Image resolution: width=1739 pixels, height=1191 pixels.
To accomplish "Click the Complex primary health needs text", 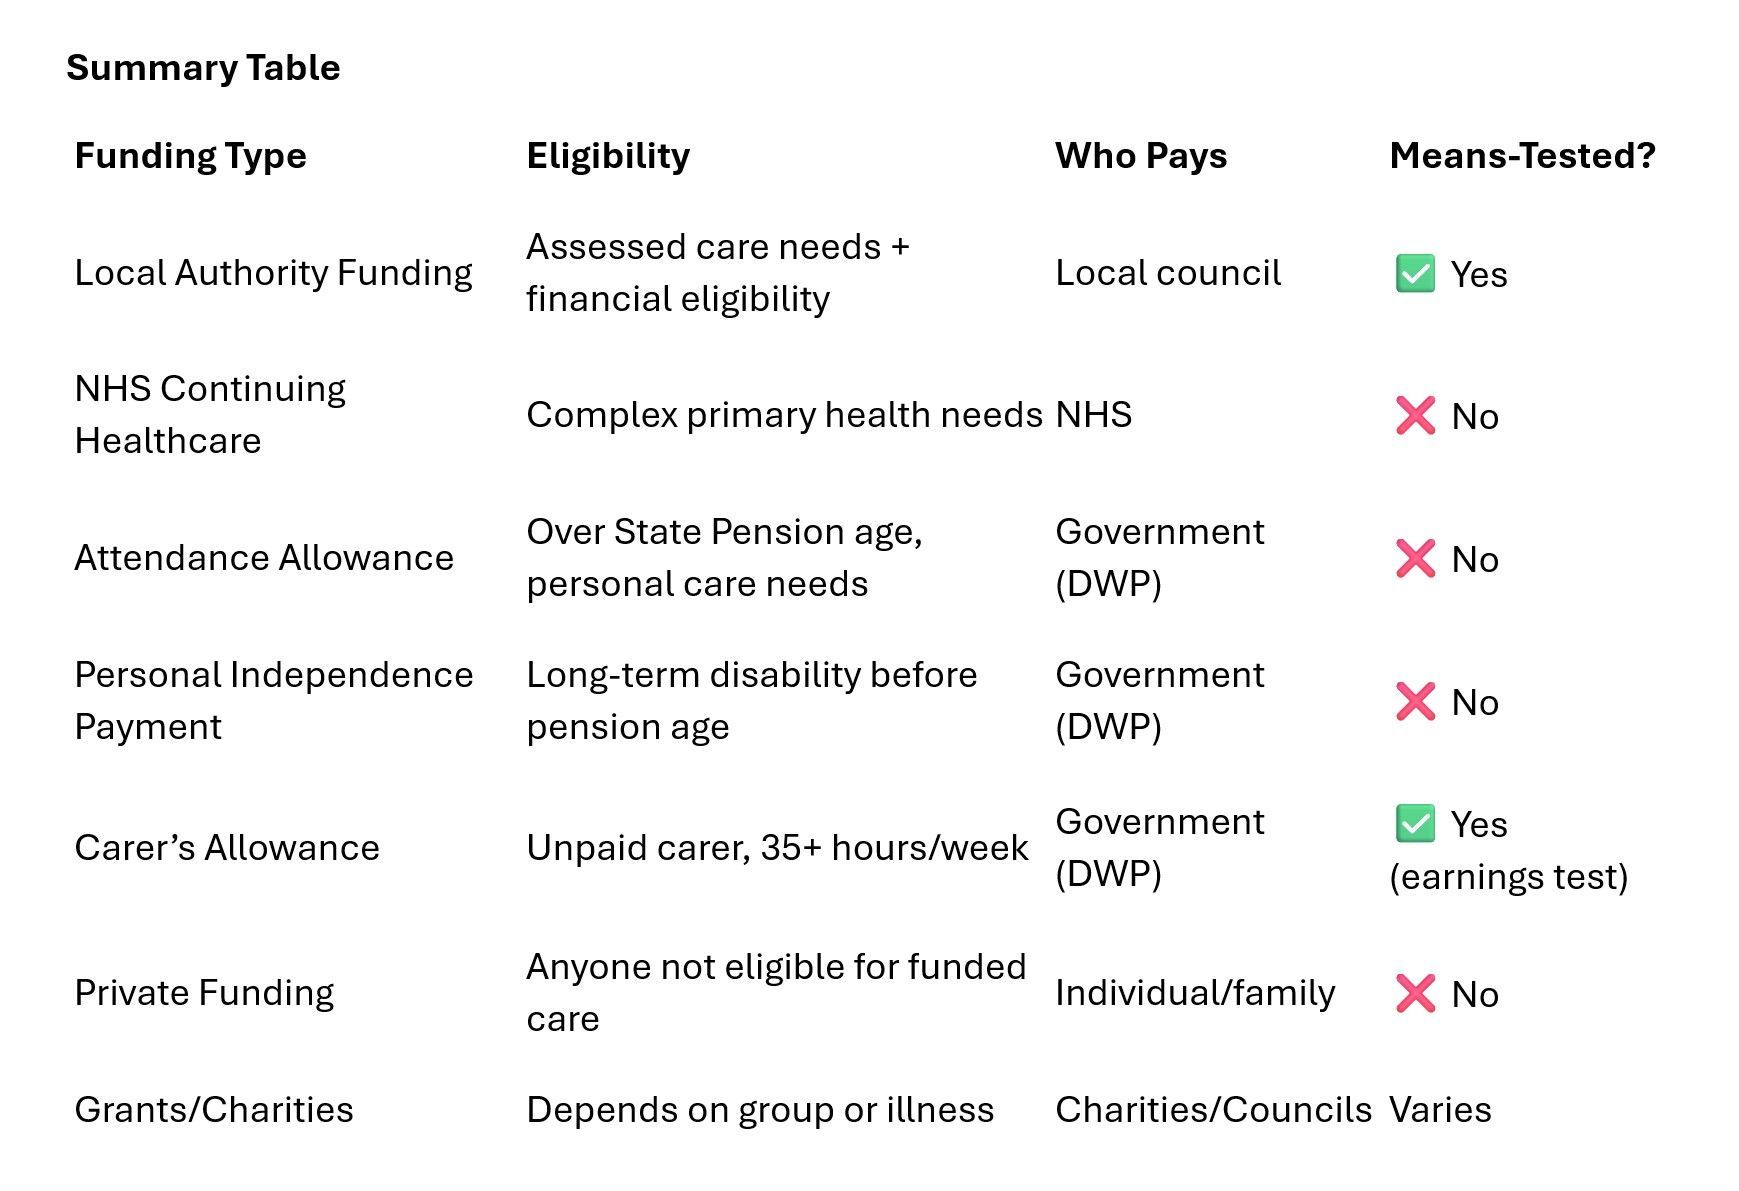I will [x=784, y=415].
